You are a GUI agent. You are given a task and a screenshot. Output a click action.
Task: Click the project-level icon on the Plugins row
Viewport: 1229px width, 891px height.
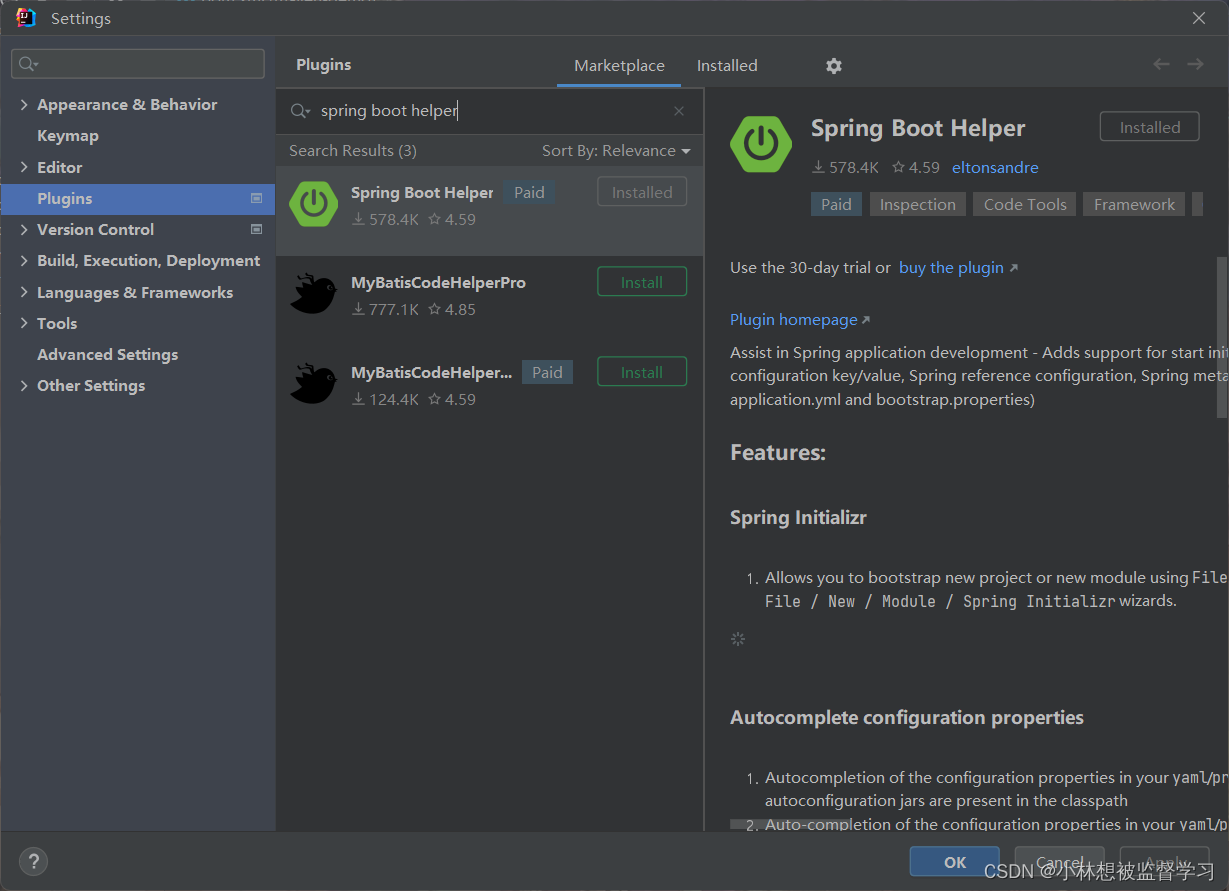(256, 198)
